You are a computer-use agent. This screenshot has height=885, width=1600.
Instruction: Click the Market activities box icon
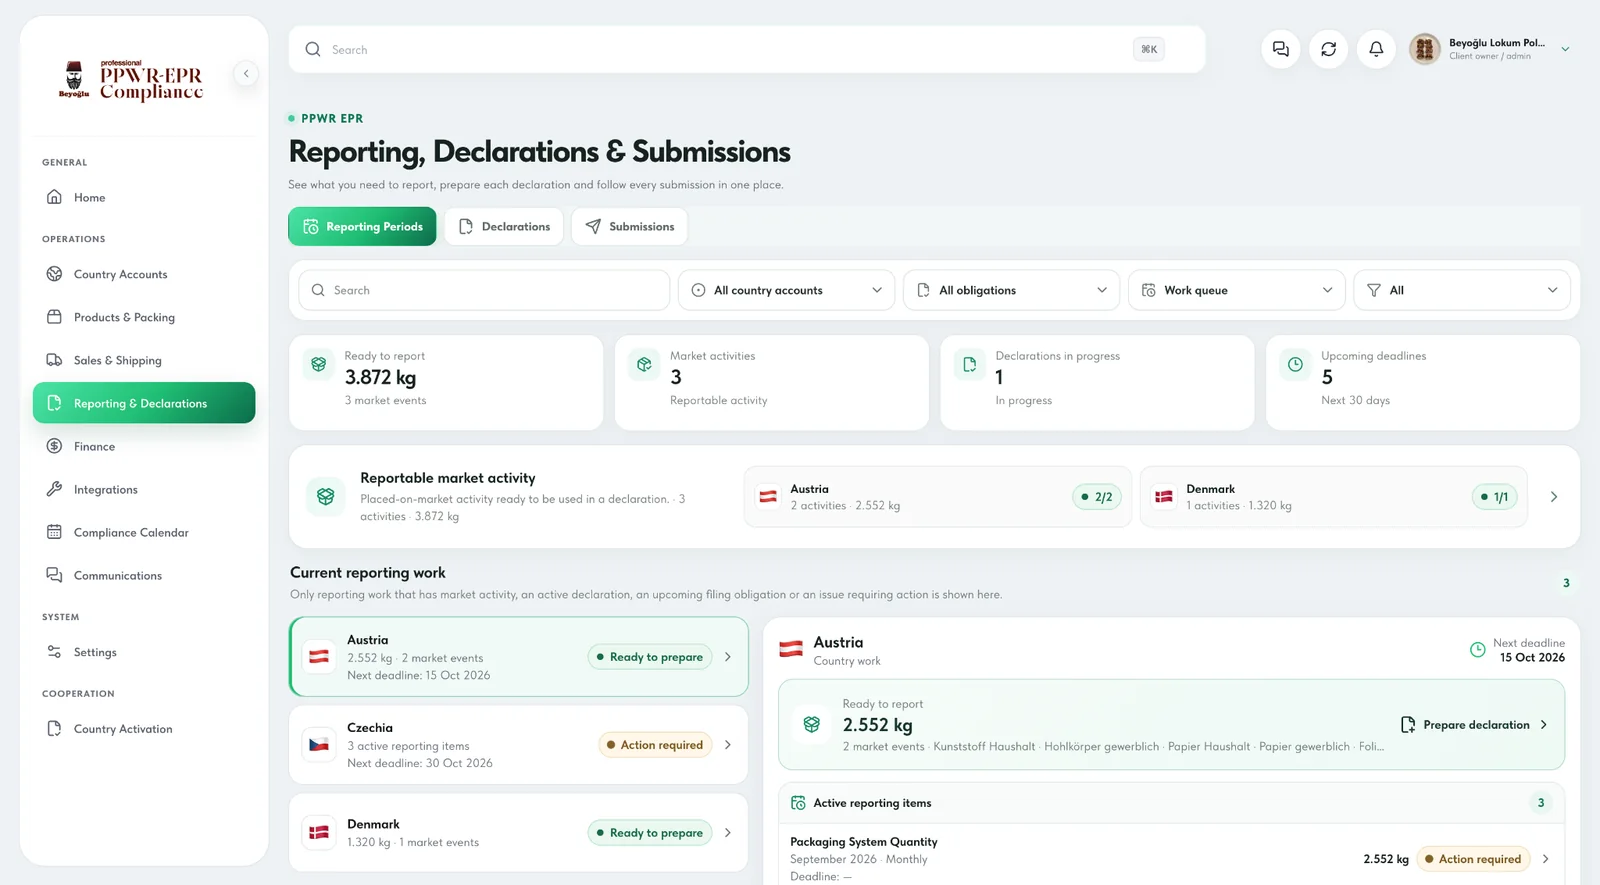click(x=644, y=365)
